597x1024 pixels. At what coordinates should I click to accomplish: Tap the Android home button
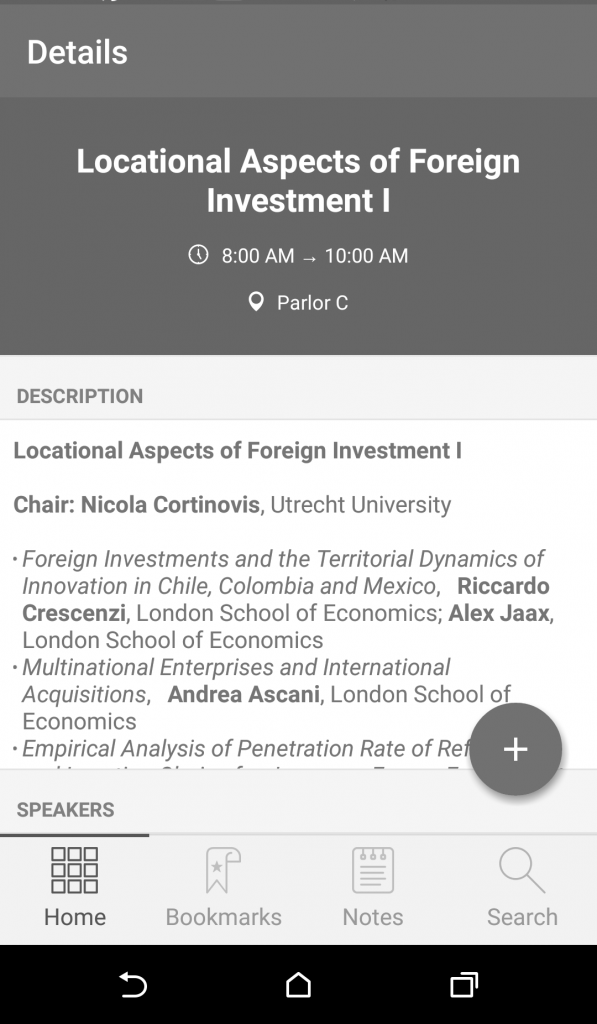tap(298, 985)
